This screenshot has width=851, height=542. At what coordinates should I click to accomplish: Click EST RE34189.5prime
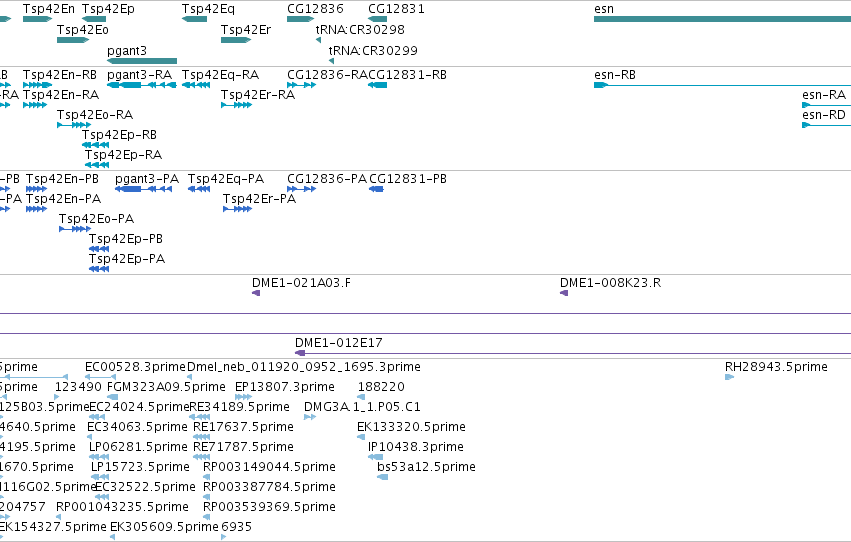[x=200, y=417]
